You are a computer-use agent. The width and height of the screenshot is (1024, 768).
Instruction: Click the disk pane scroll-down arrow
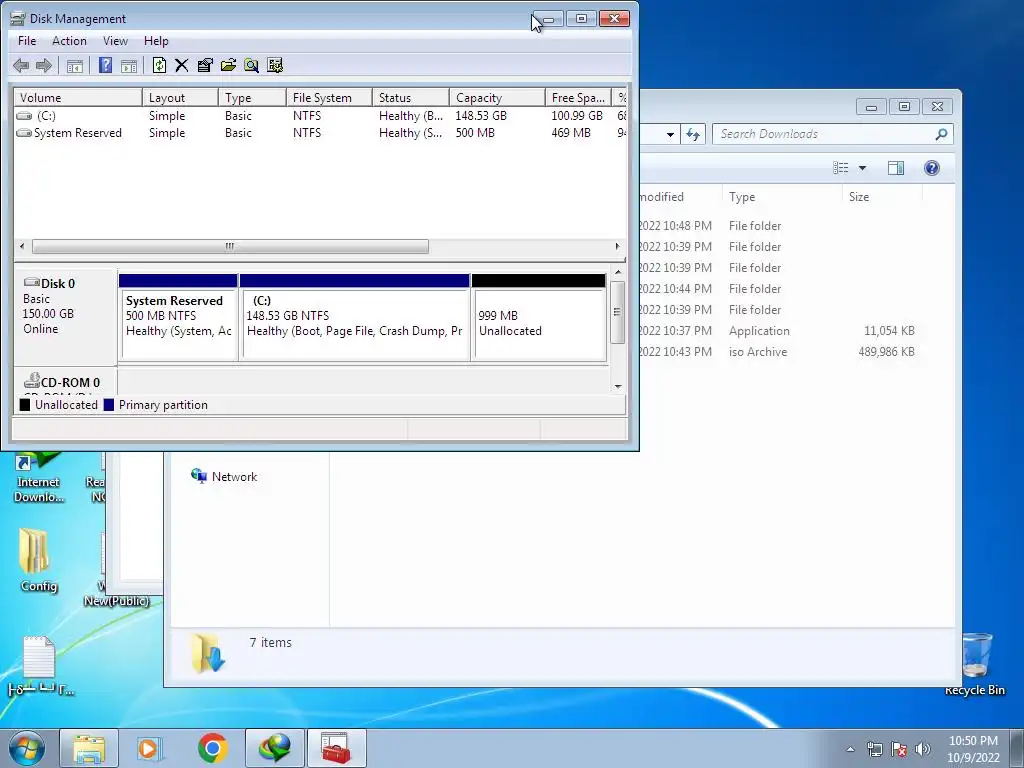(618, 387)
